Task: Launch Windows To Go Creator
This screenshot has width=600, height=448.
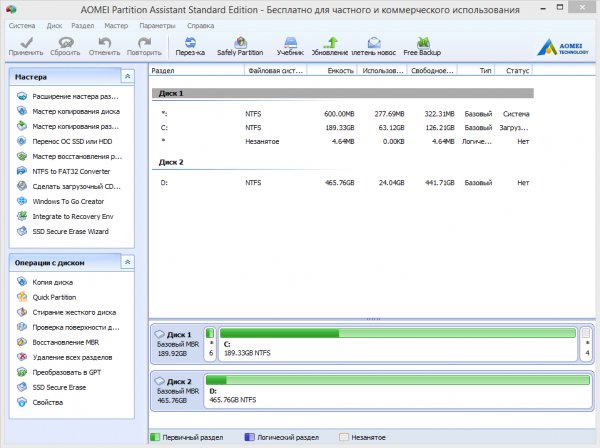Action: (x=60, y=201)
